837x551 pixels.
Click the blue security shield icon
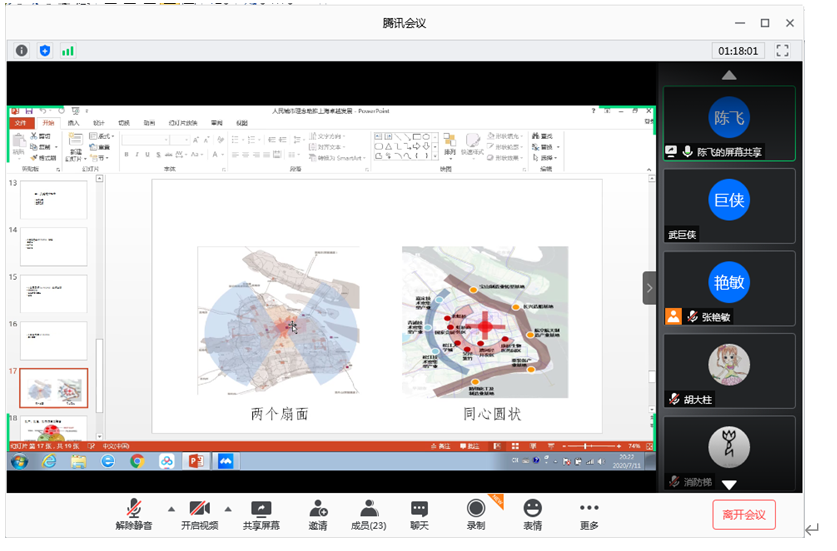(x=45, y=50)
